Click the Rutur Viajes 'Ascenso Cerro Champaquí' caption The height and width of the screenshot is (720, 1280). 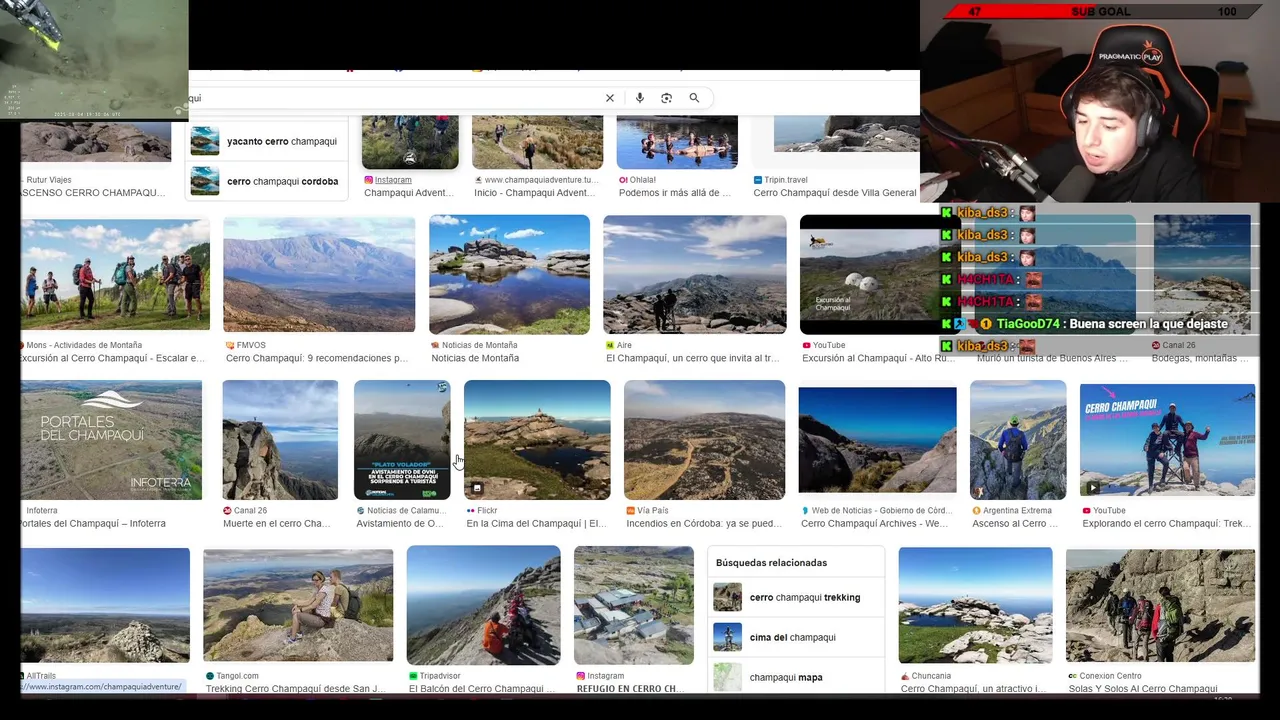(x=93, y=193)
